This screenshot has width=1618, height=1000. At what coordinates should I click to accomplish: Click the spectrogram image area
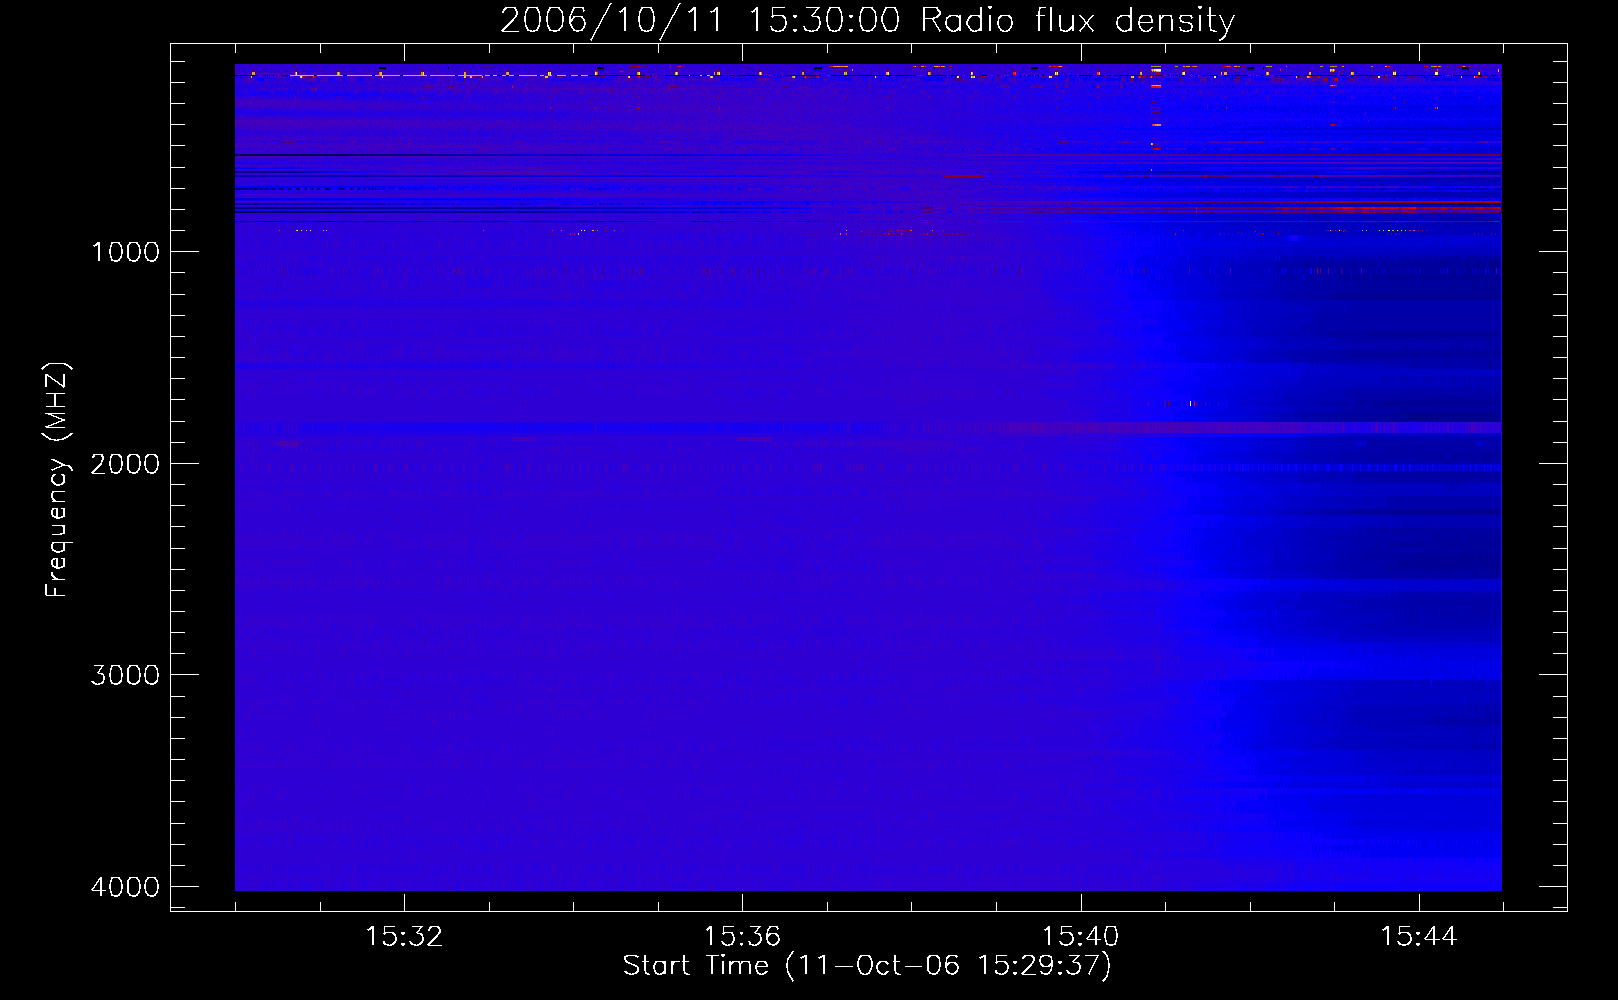[x=868, y=477]
